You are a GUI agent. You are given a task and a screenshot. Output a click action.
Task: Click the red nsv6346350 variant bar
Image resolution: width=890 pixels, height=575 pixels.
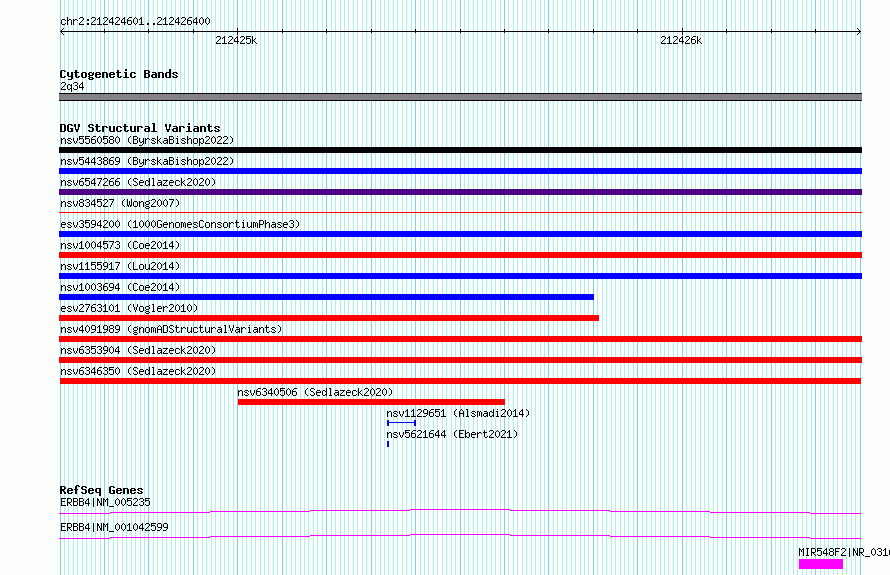(x=460, y=381)
